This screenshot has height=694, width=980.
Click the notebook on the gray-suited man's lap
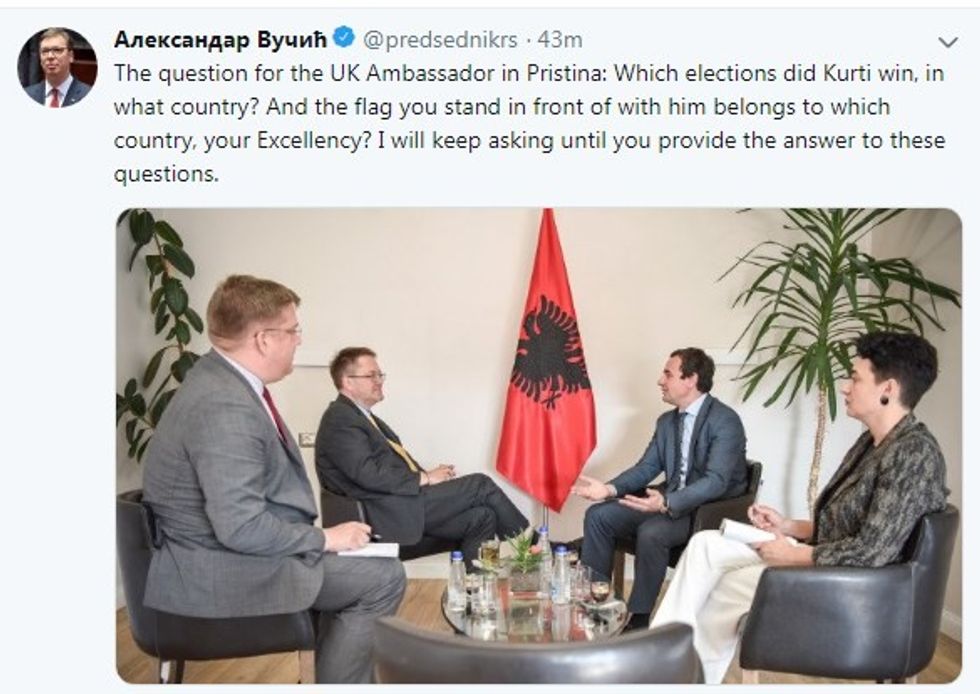368,549
